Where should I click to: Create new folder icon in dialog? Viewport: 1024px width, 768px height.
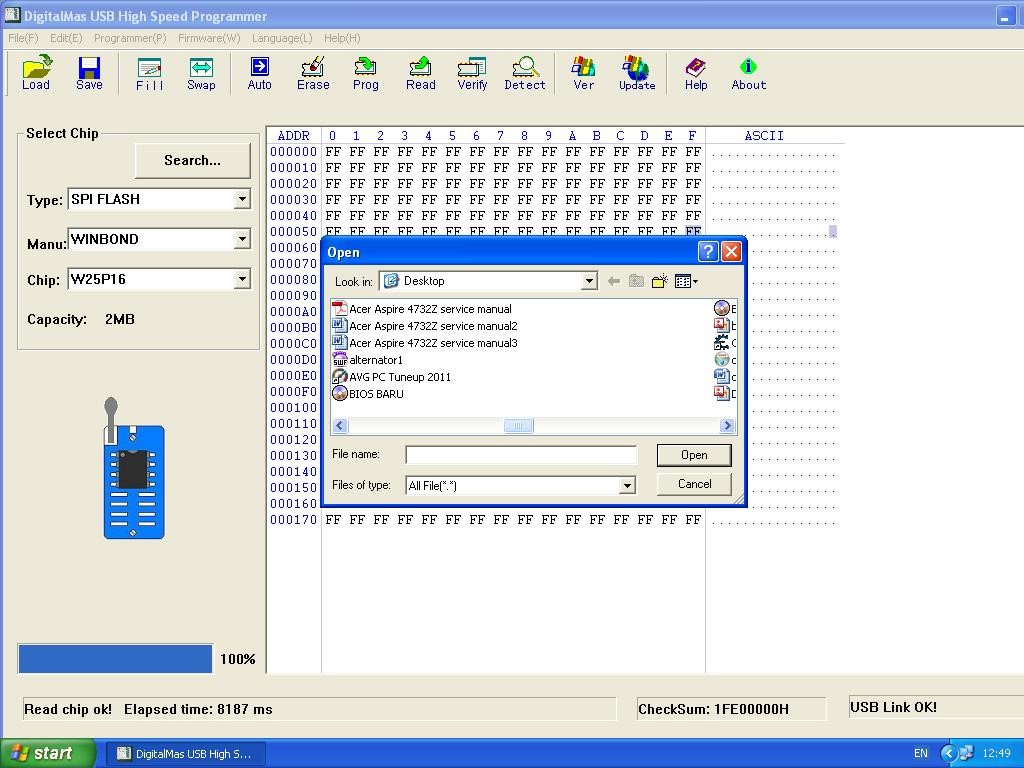[x=660, y=281]
